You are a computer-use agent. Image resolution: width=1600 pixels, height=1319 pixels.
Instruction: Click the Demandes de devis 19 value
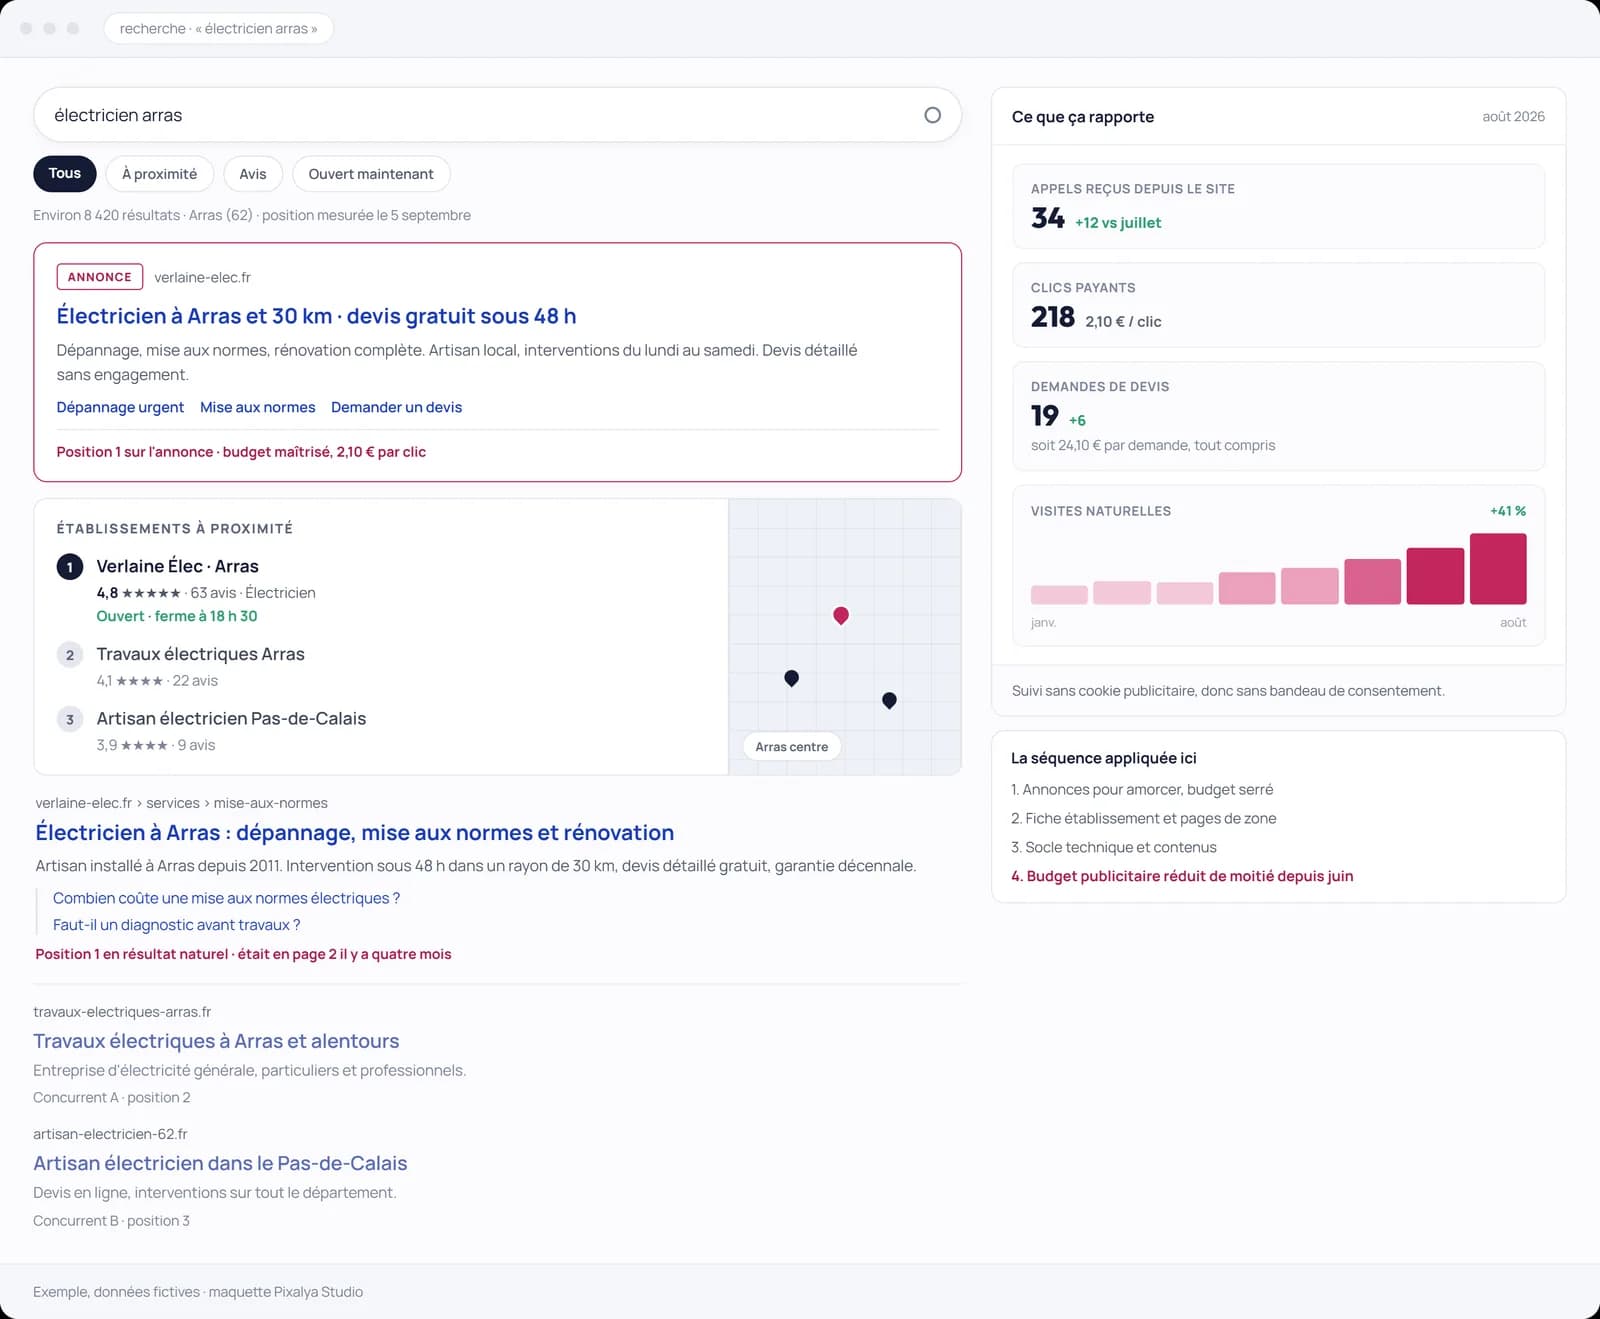point(1044,415)
